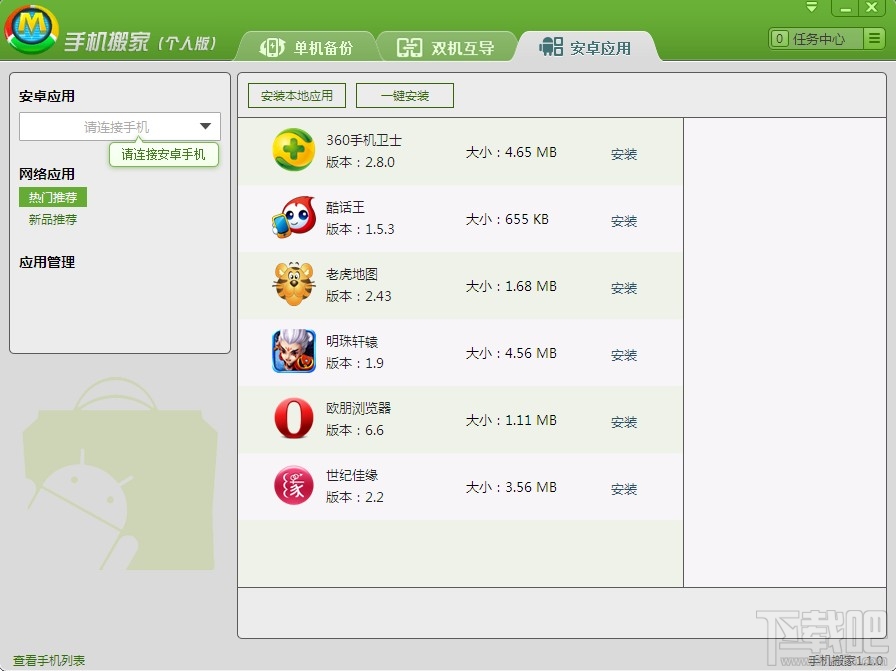
Task: Click the 手机搬家 logo icon
Action: (31, 29)
